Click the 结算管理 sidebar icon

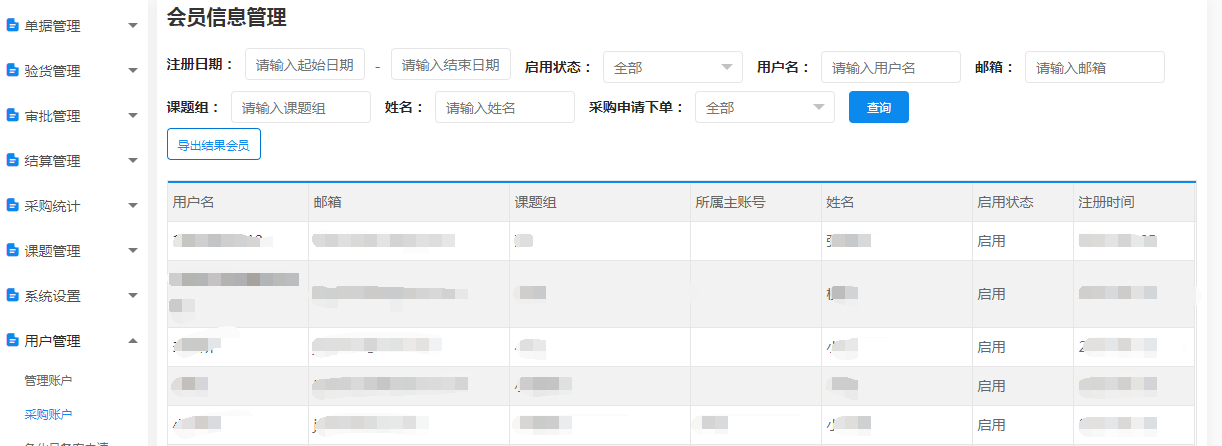[x=13, y=161]
